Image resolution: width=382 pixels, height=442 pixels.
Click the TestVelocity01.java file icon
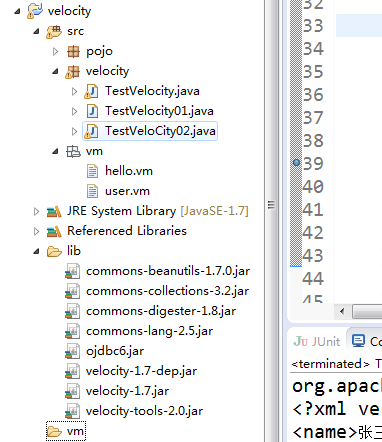[x=92, y=111]
